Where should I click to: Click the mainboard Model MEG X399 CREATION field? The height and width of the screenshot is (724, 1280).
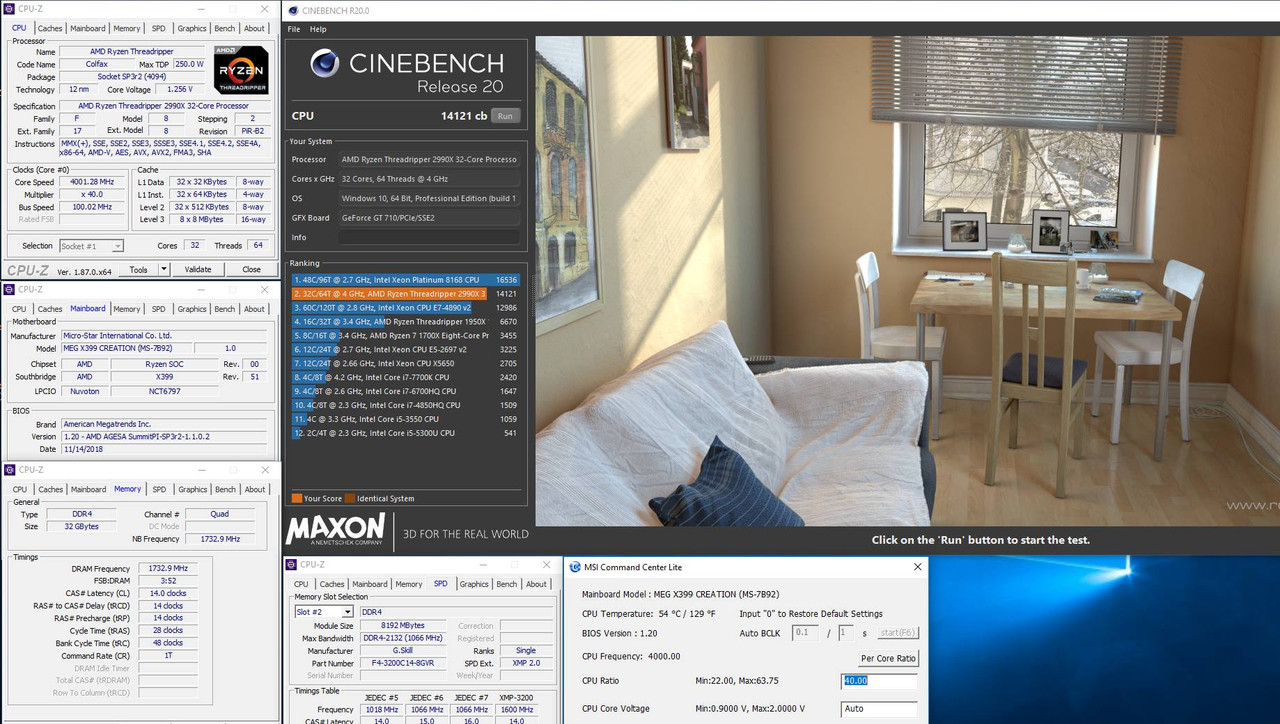[126, 348]
